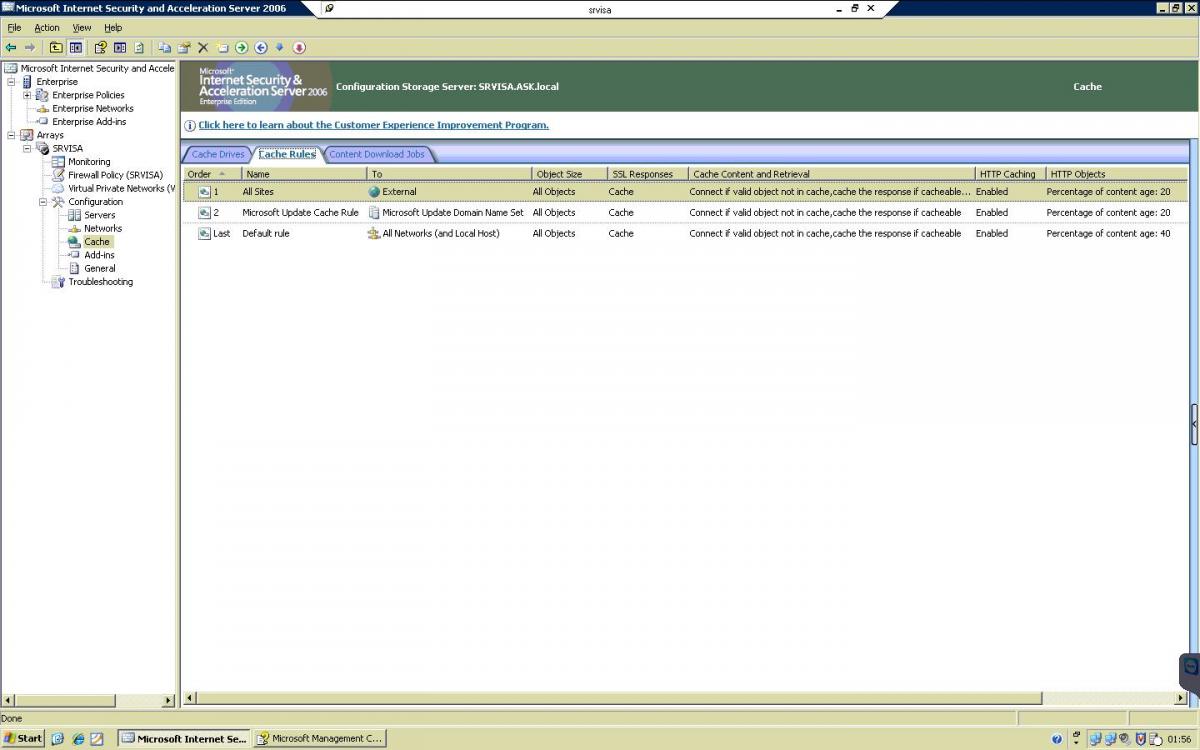
Task: Click right arrow of rules list scrollbar
Action: coord(1181,698)
